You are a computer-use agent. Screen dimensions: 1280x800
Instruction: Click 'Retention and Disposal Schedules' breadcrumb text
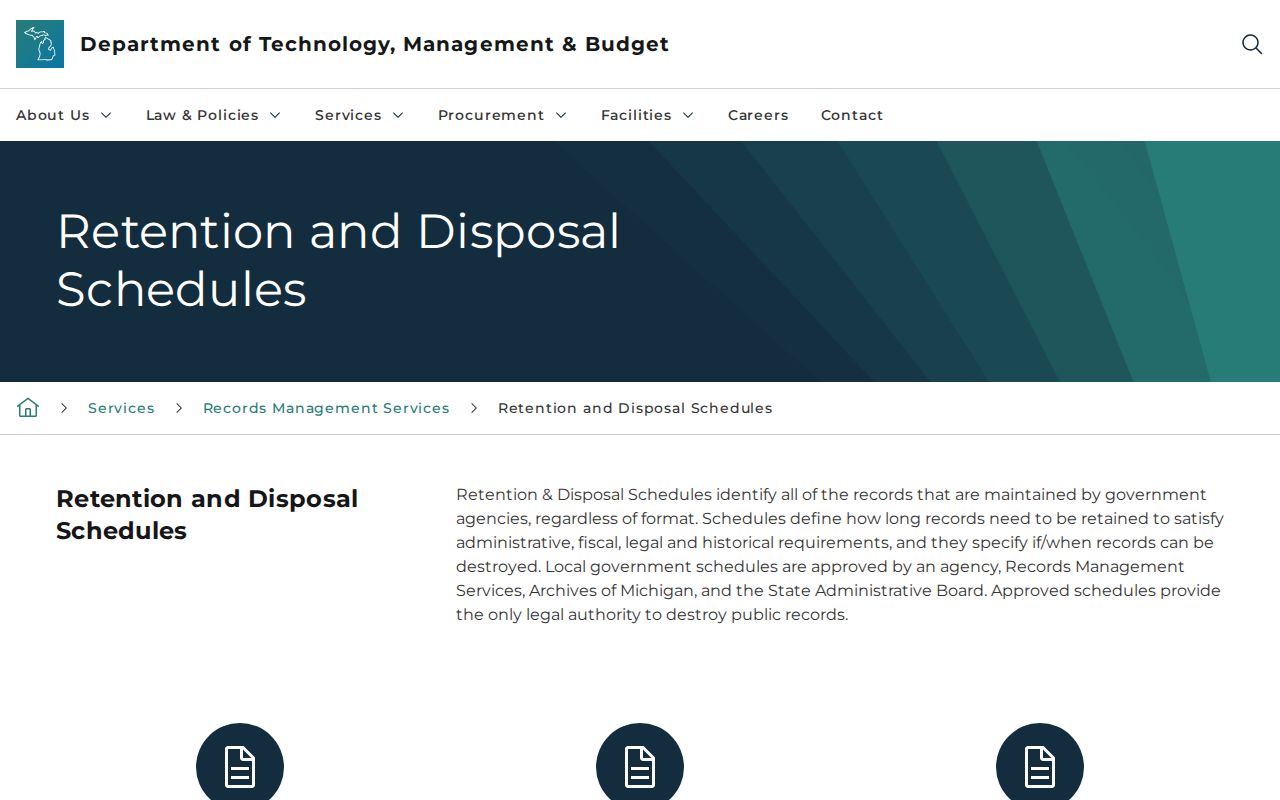pyautogui.click(x=635, y=408)
